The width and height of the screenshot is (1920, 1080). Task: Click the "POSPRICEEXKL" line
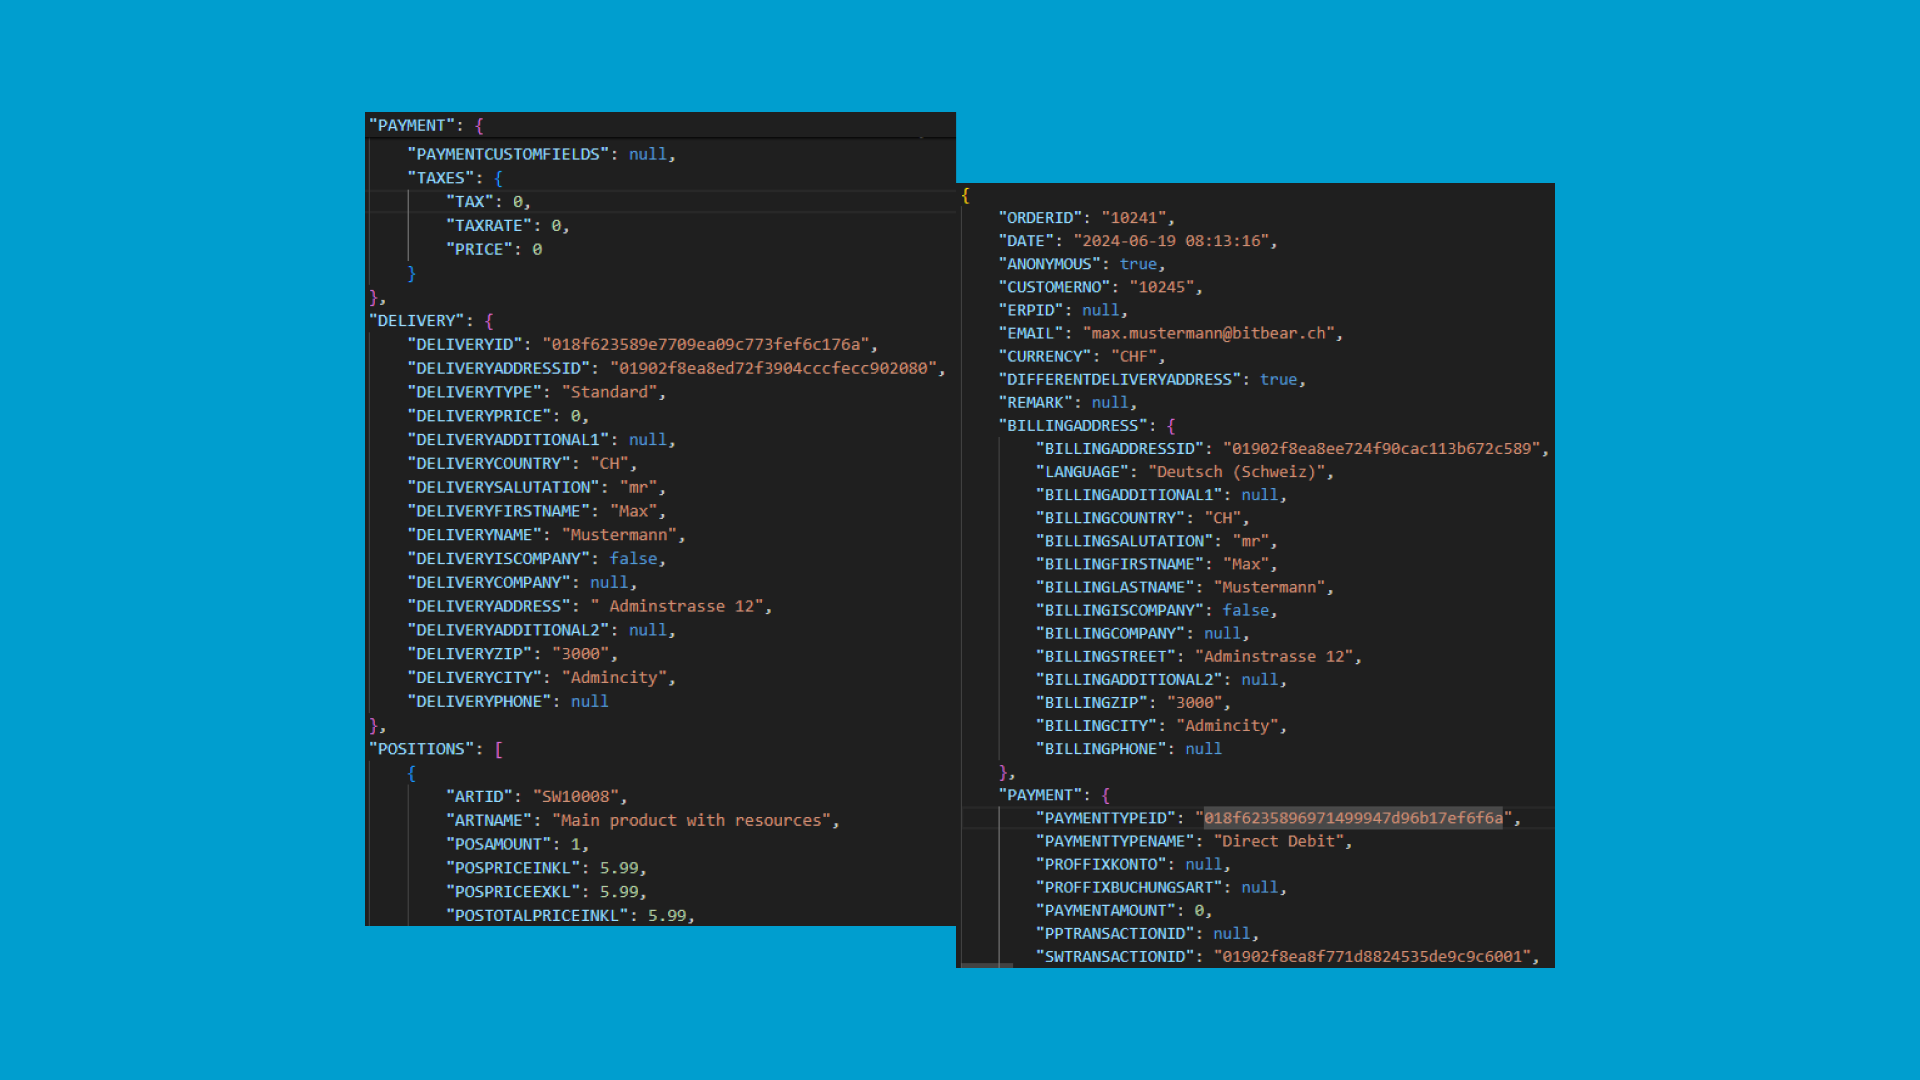coord(546,892)
